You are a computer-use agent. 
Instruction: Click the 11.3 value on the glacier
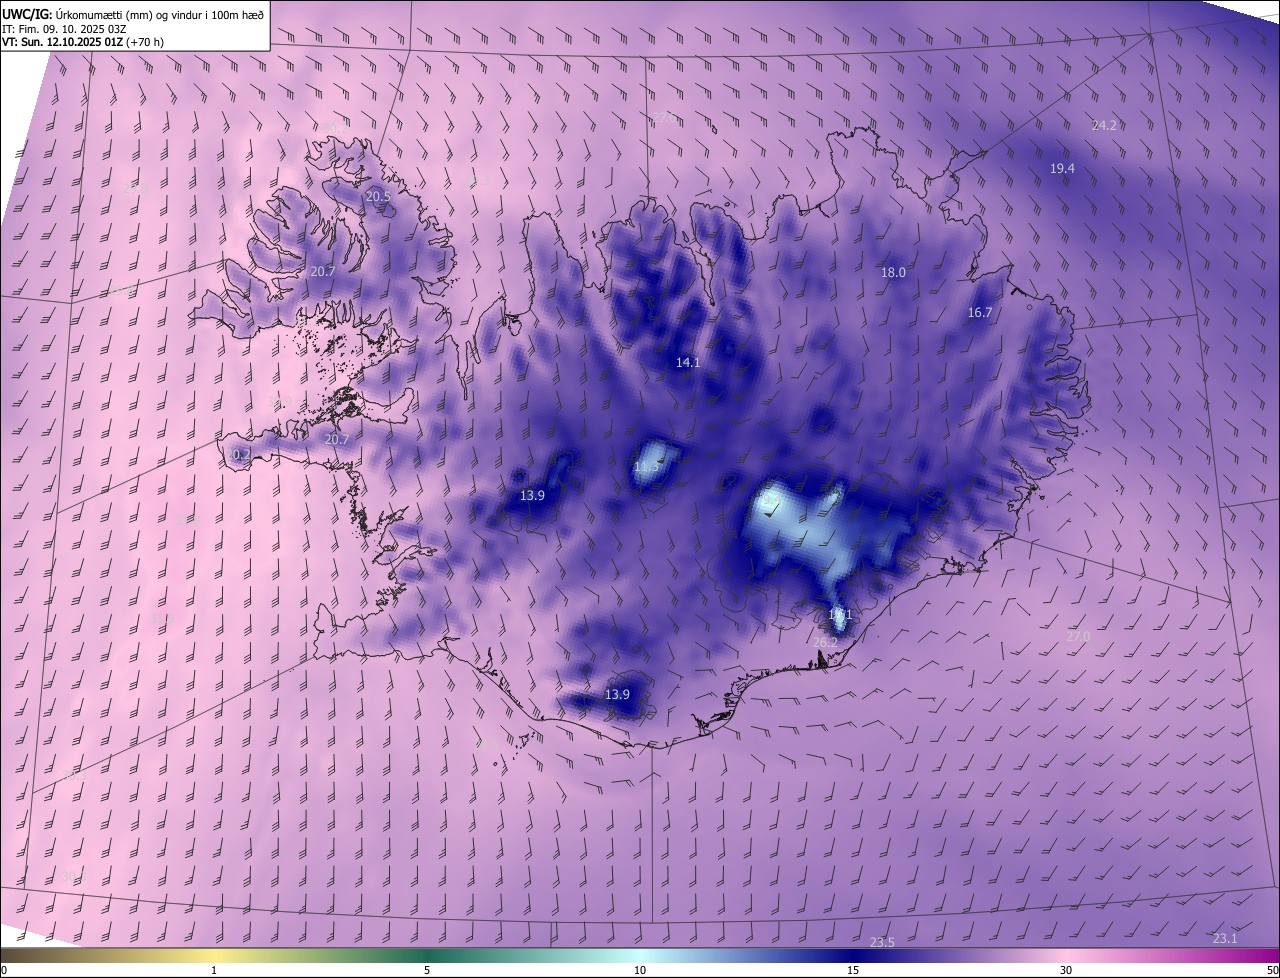coord(647,467)
